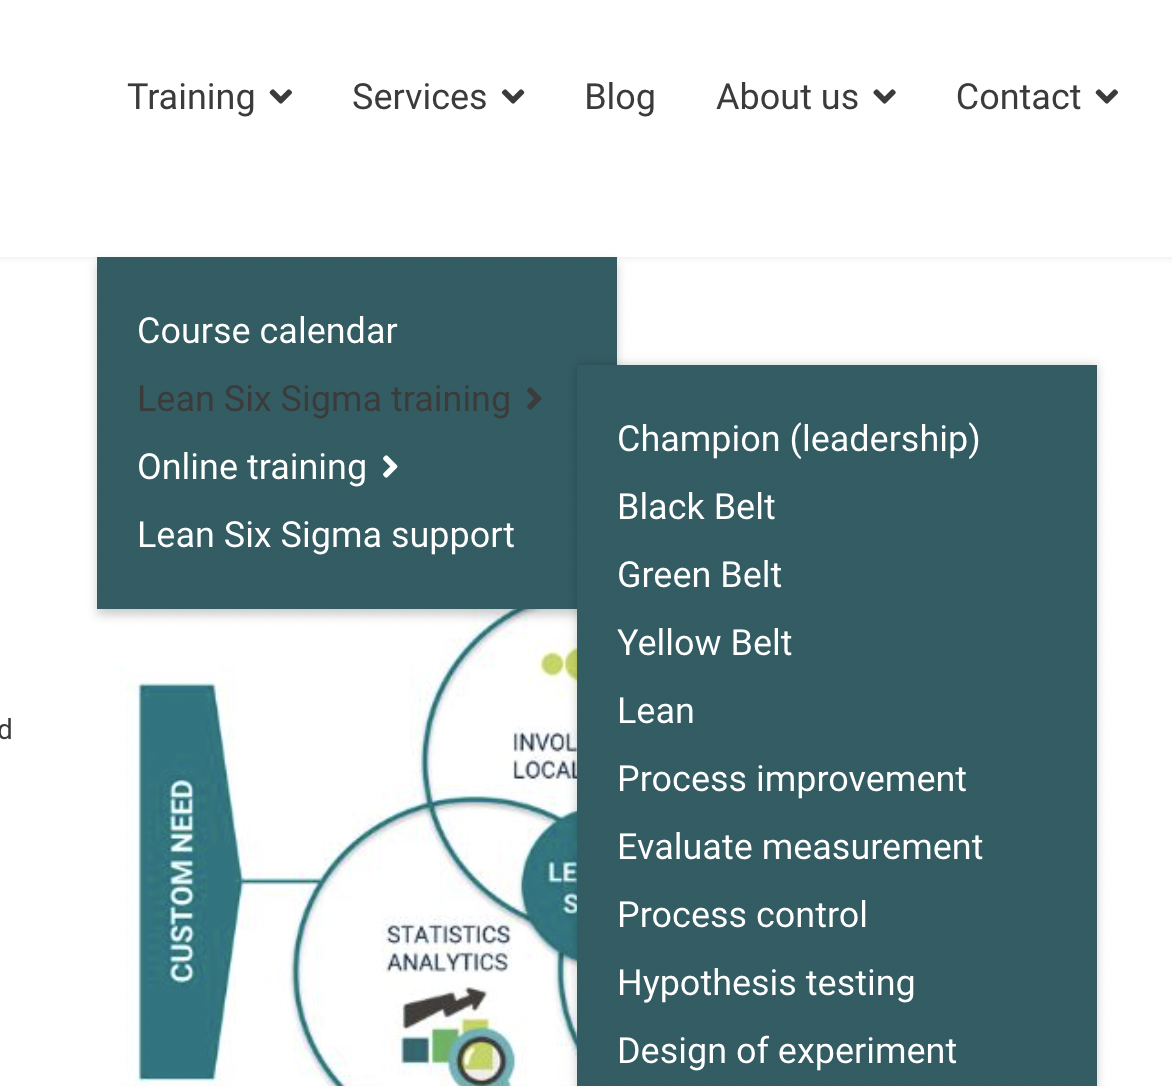The image size is (1172, 1086).
Task: Open the Contact menu chevron
Action: 1107,97
